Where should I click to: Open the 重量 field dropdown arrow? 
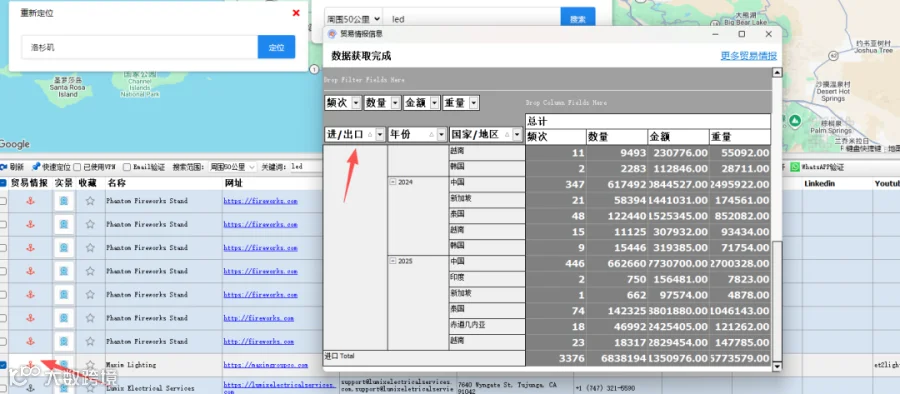(x=474, y=103)
